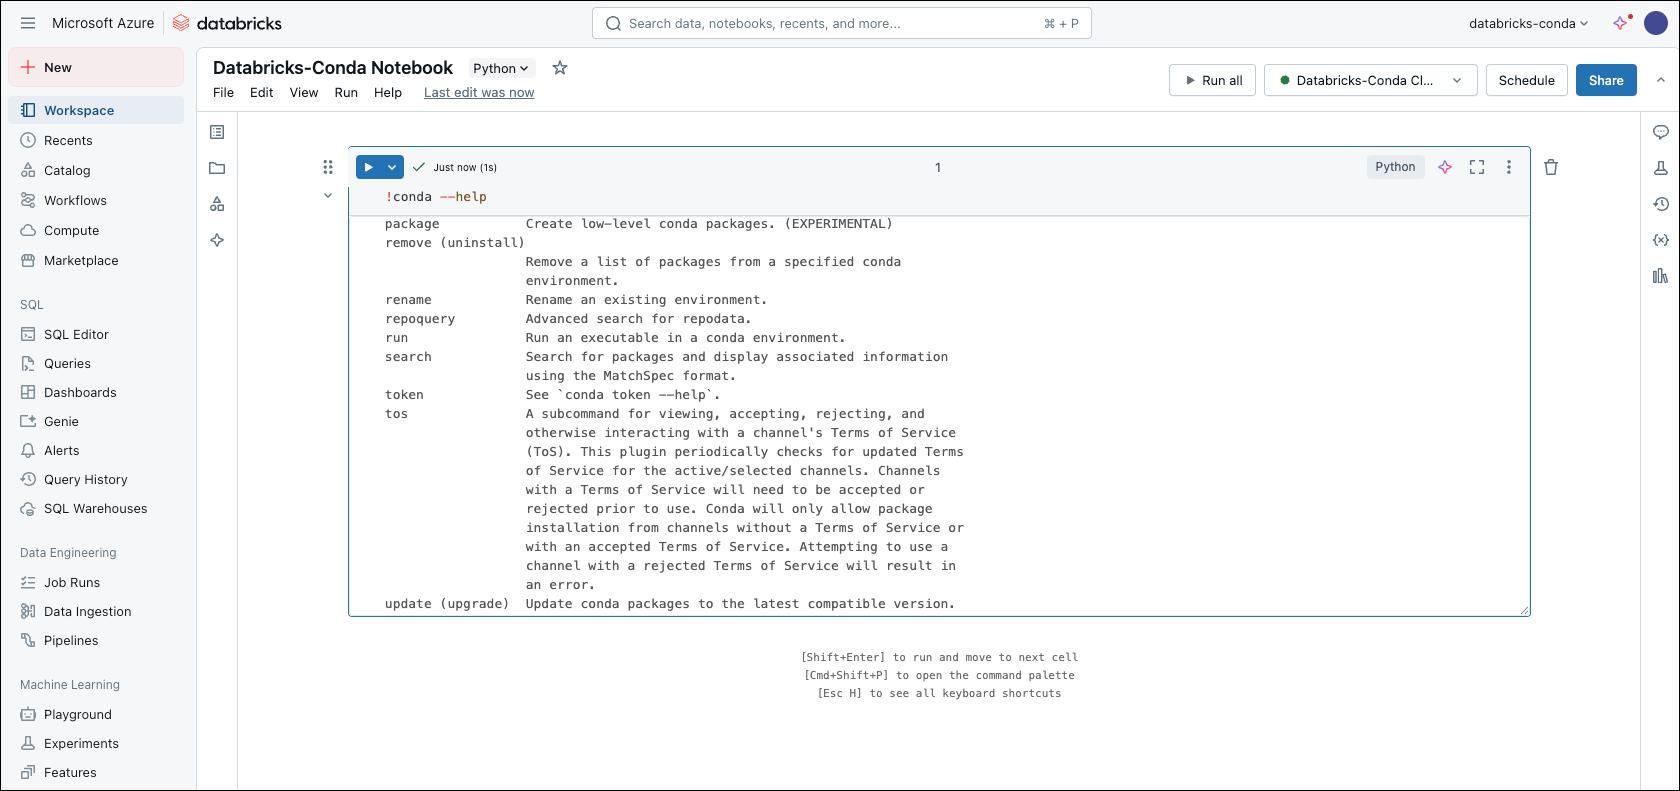Open Data Ingestion in the sidebar

[x=96, y=611]
